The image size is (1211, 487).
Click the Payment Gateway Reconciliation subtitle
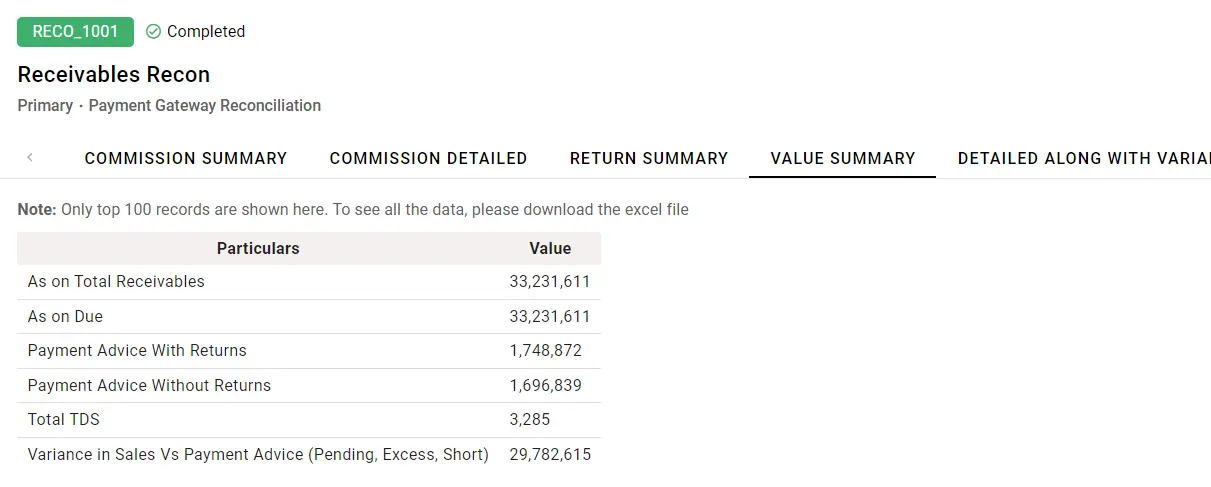(x=205, y=106)
